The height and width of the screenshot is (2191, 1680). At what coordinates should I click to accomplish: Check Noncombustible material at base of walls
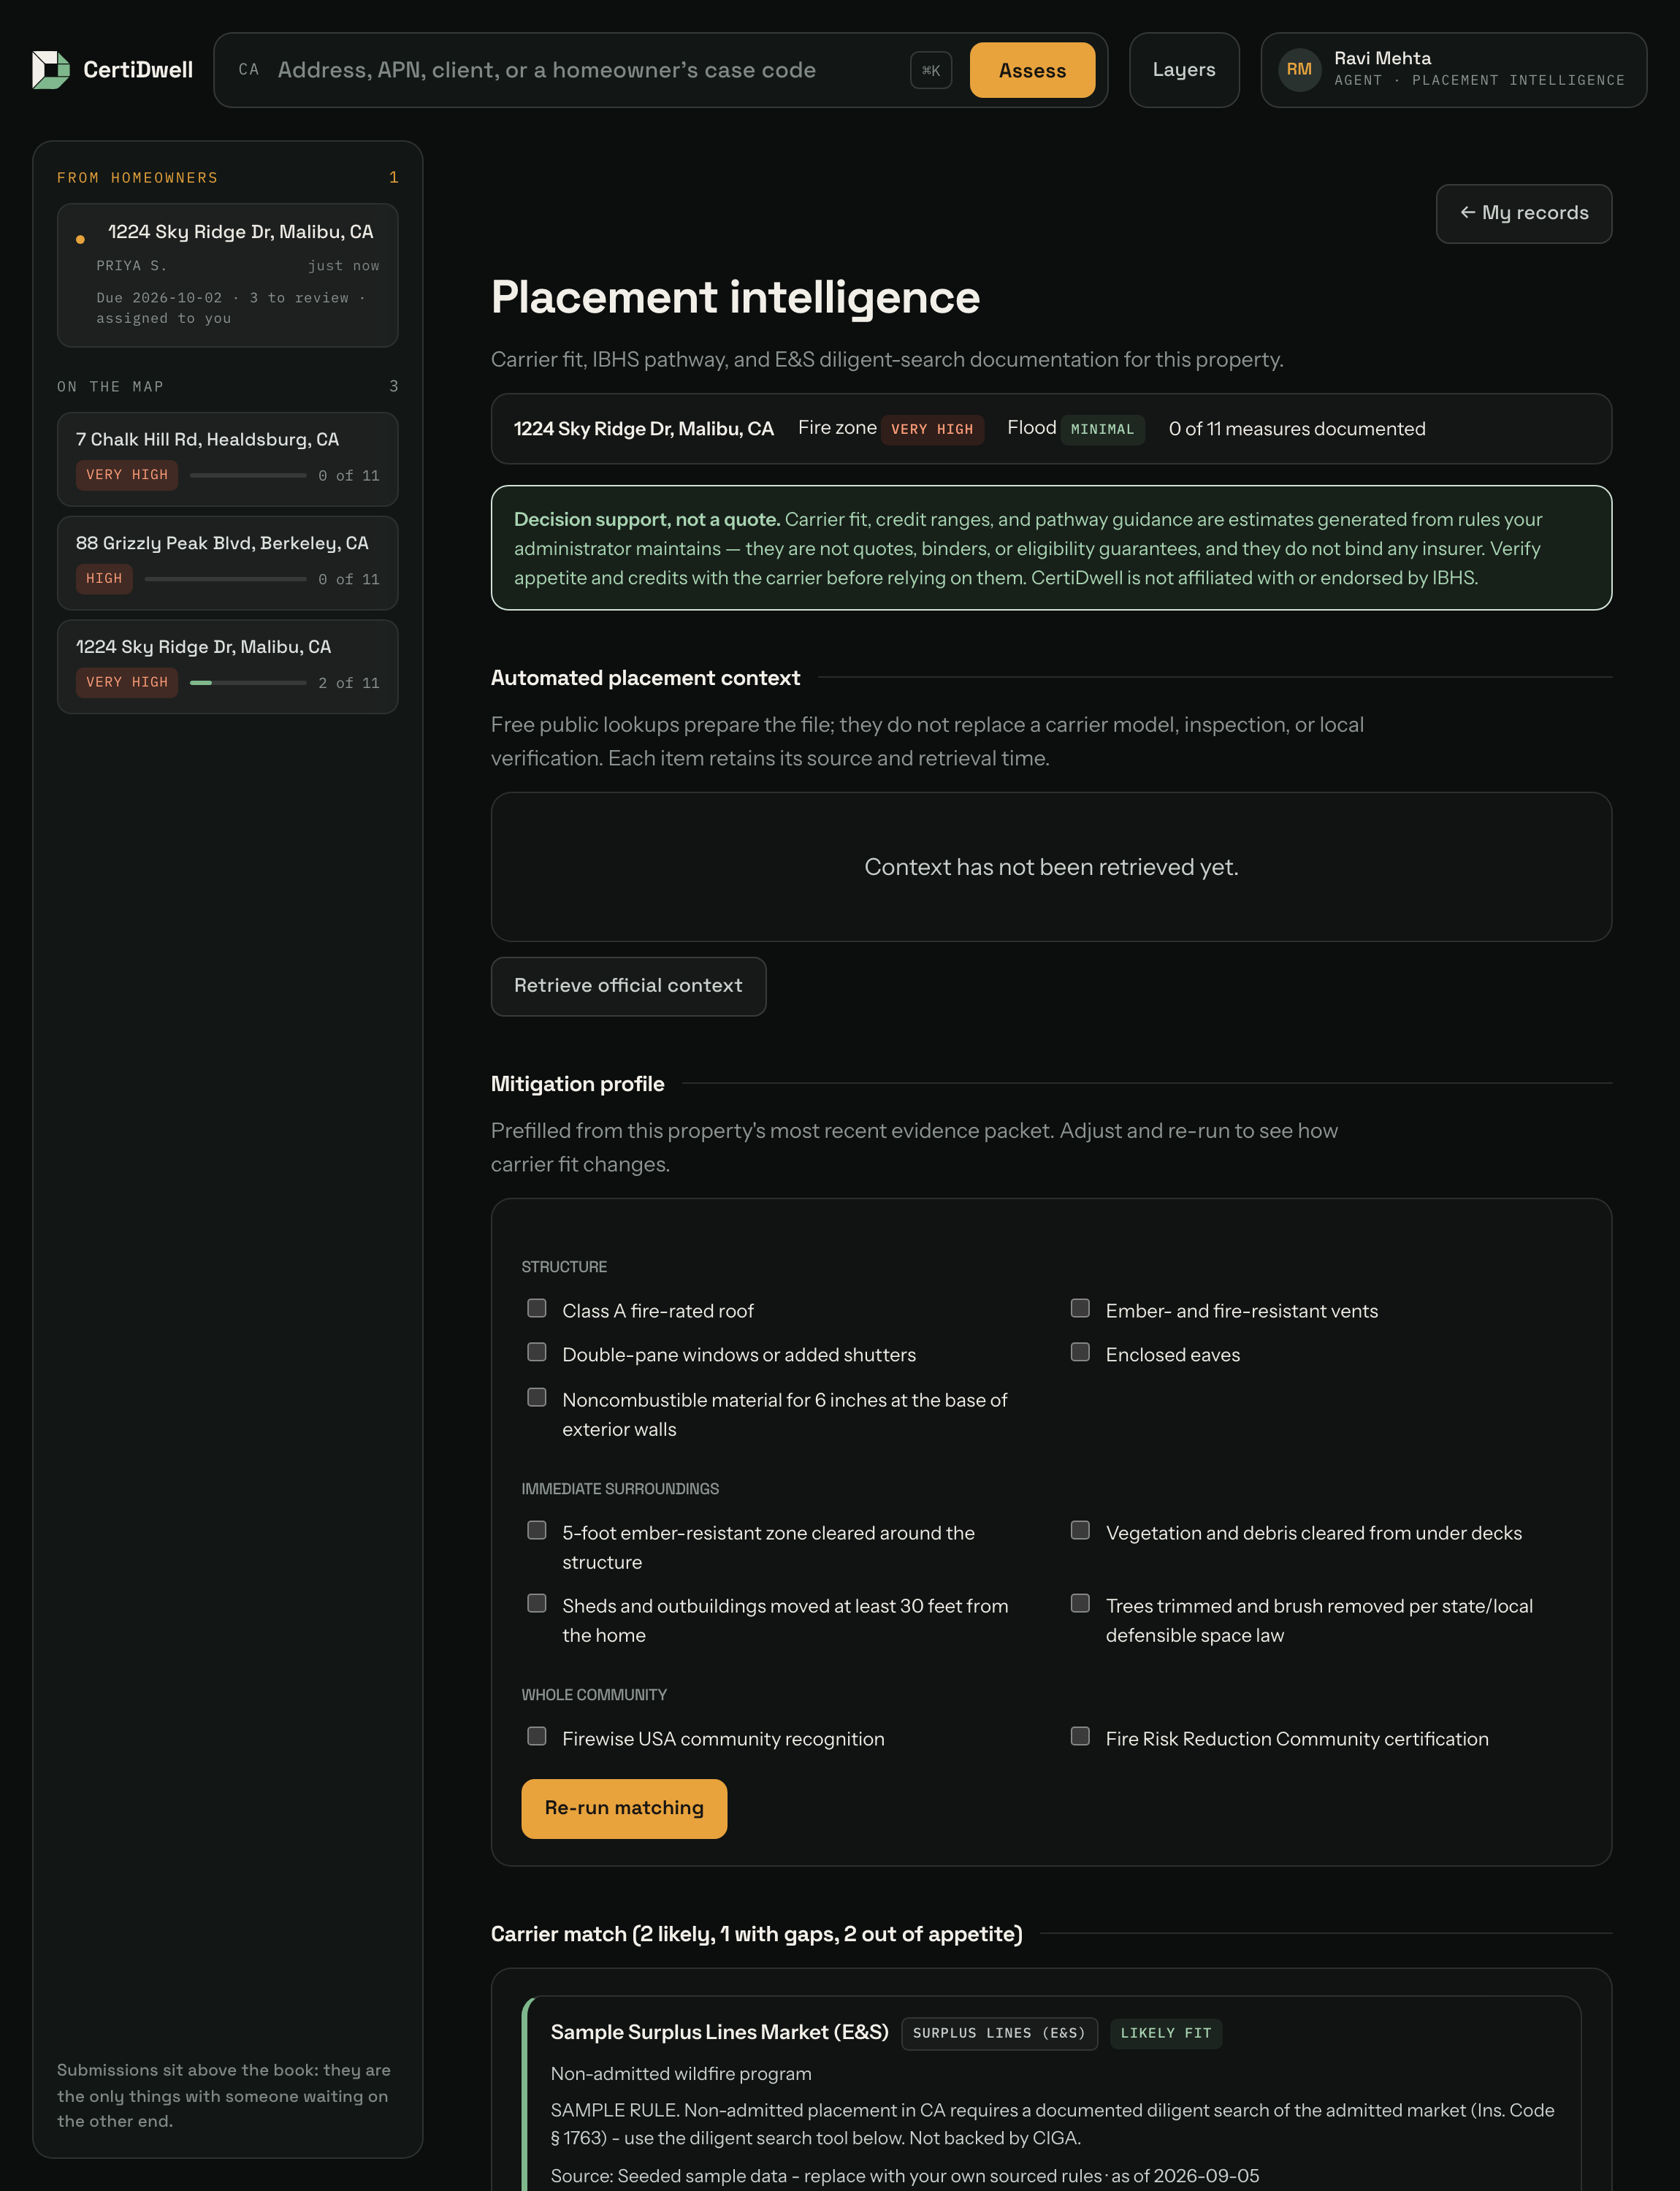537,1397
